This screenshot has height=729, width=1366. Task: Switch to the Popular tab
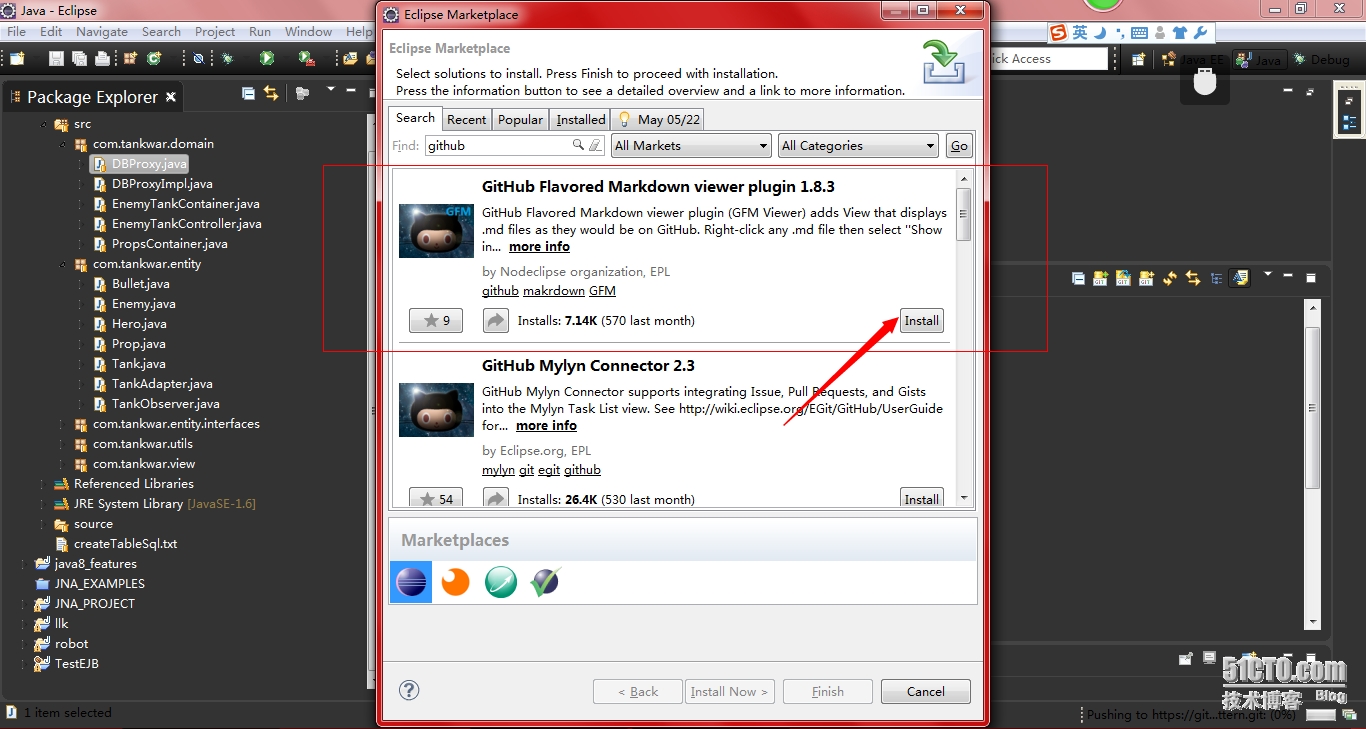pyautogui.click(x=520, y=119)
